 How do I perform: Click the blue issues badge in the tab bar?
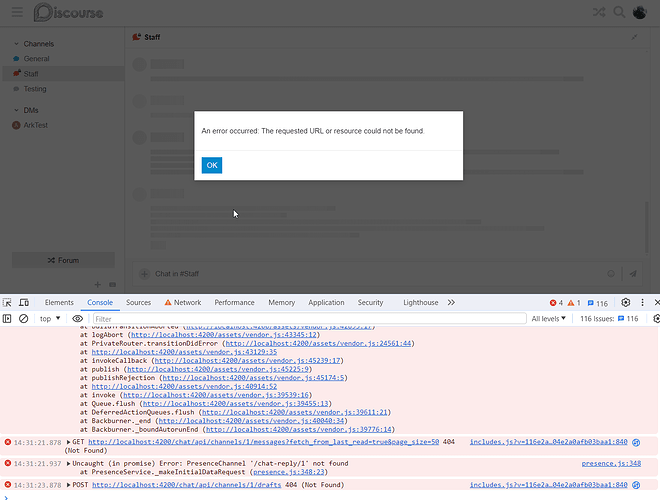click(598, 303)
